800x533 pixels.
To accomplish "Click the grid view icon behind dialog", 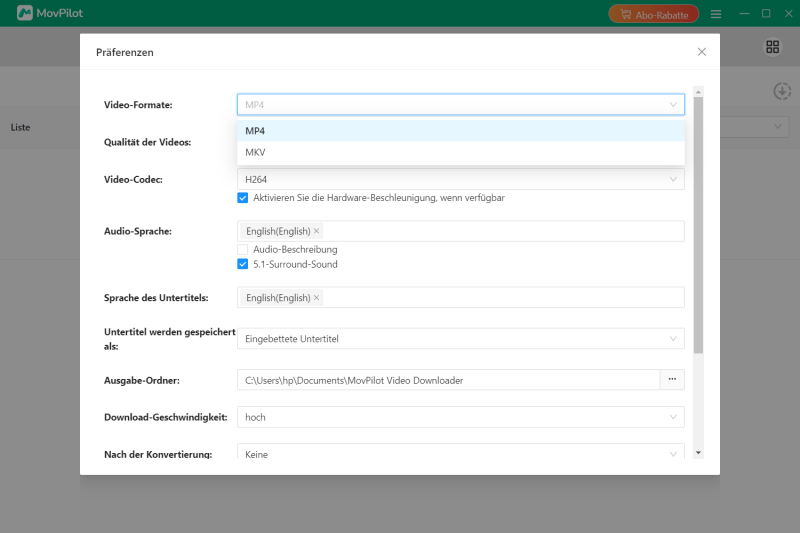I will click(772, 47).
